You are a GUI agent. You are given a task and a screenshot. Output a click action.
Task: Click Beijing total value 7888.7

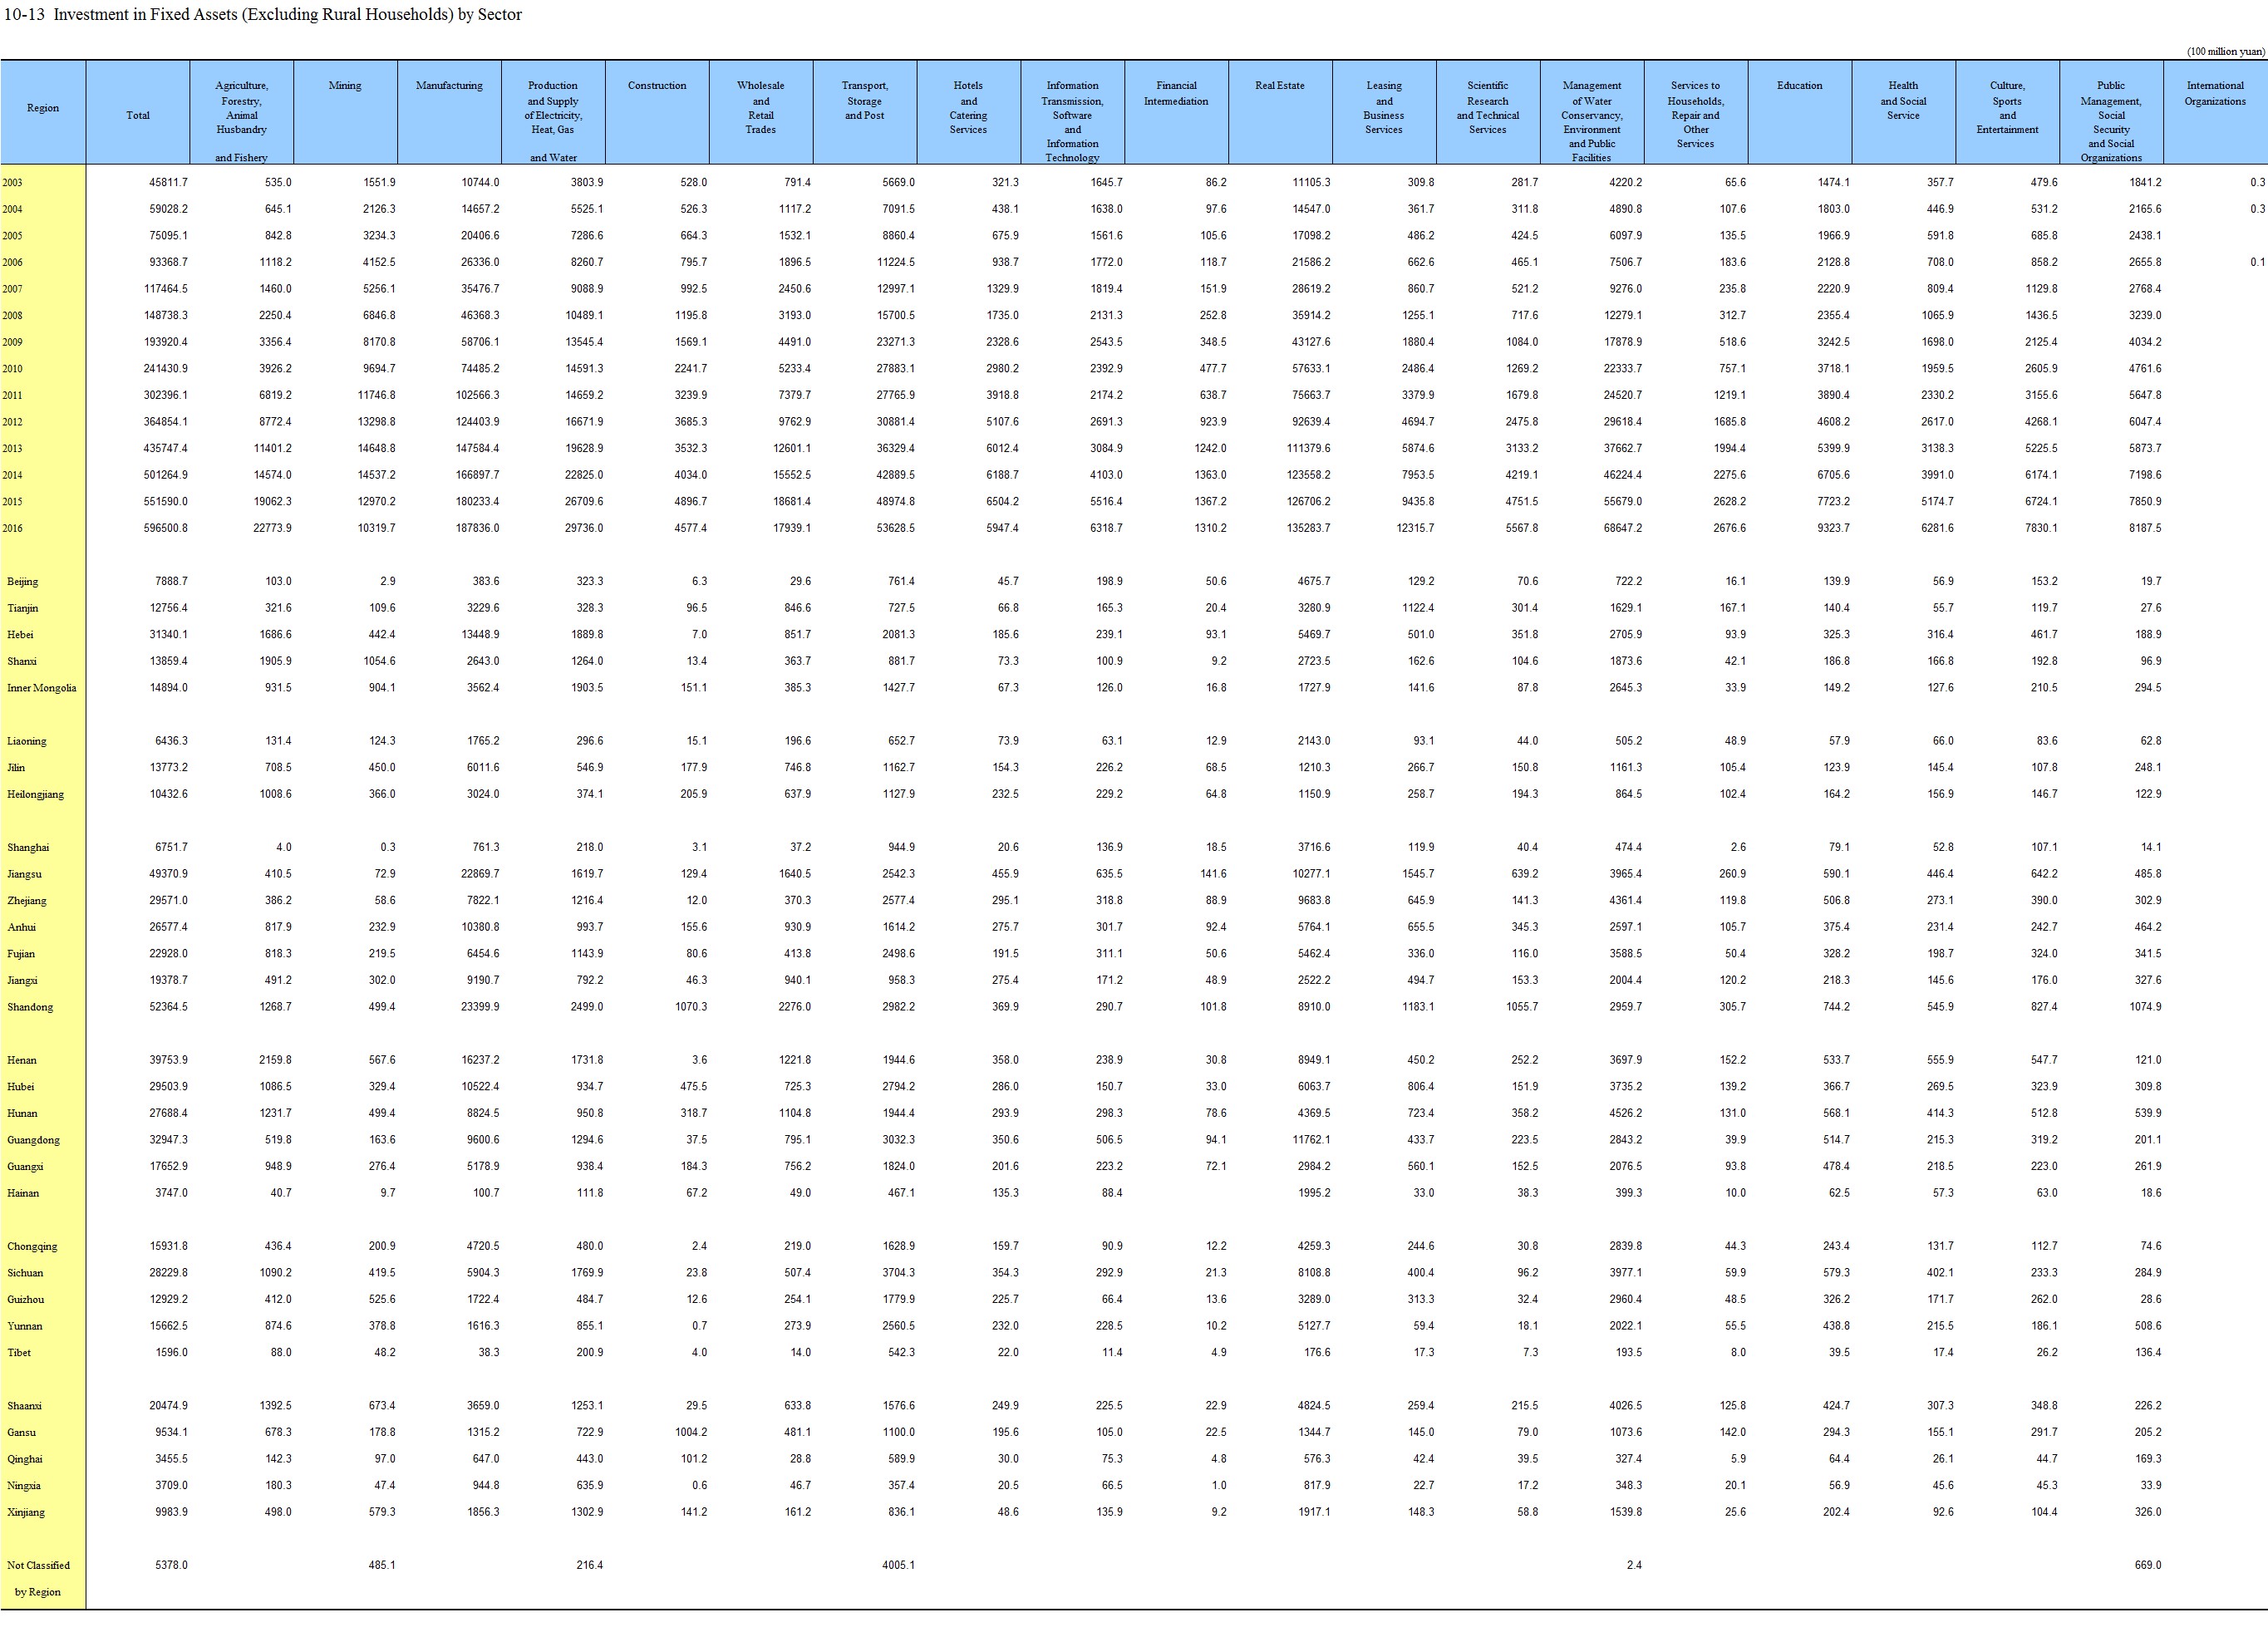point(171,582)
